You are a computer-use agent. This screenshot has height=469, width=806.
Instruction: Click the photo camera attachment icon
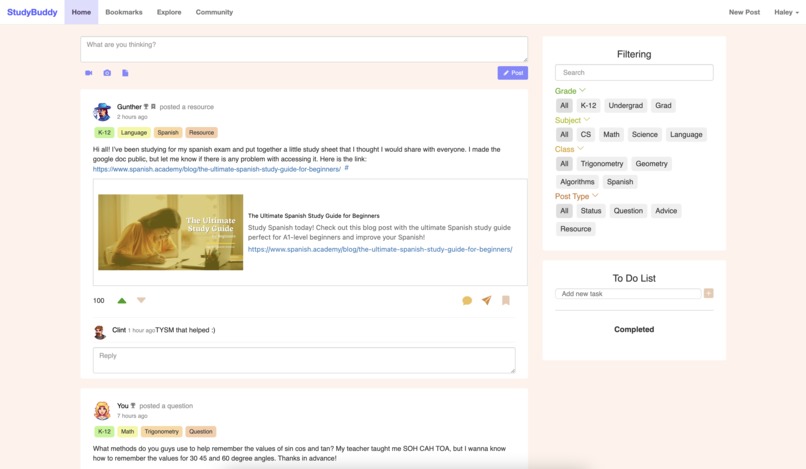pyautogui.click(x=107, y=73)
